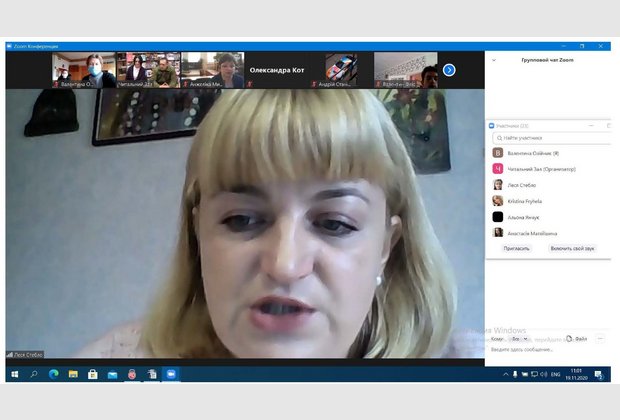The height and width of the screenshot is (420, 620).
Task: Launch Microsoft Edge from taskbar
Action: click(53, 374)
